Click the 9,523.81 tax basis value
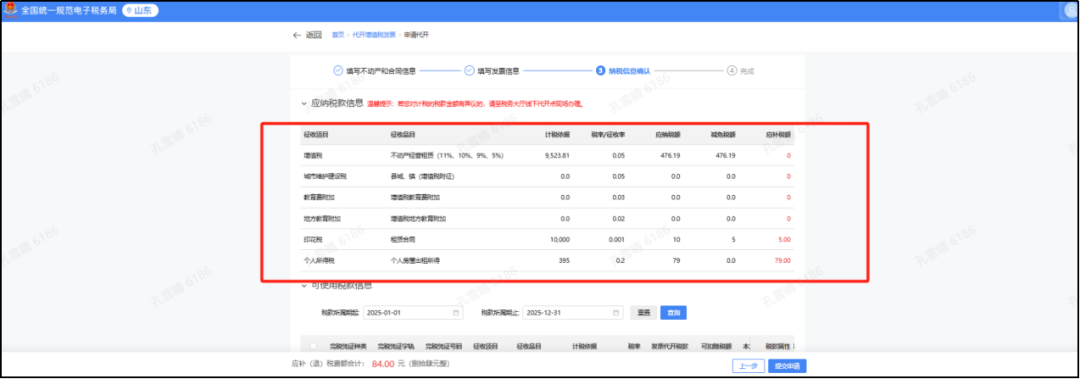The width and height of the screenshot is (1080, 379). click(557, 156)
